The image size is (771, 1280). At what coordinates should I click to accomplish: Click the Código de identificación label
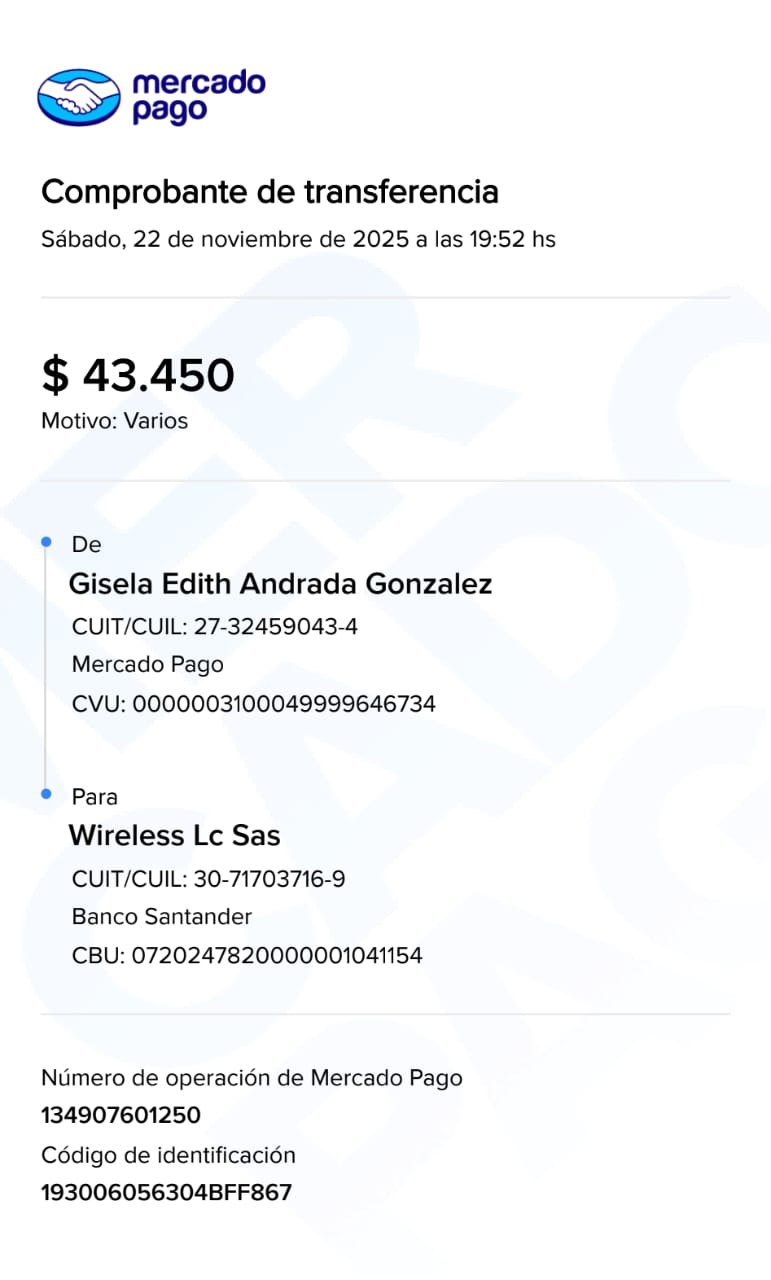[168, 1156]
